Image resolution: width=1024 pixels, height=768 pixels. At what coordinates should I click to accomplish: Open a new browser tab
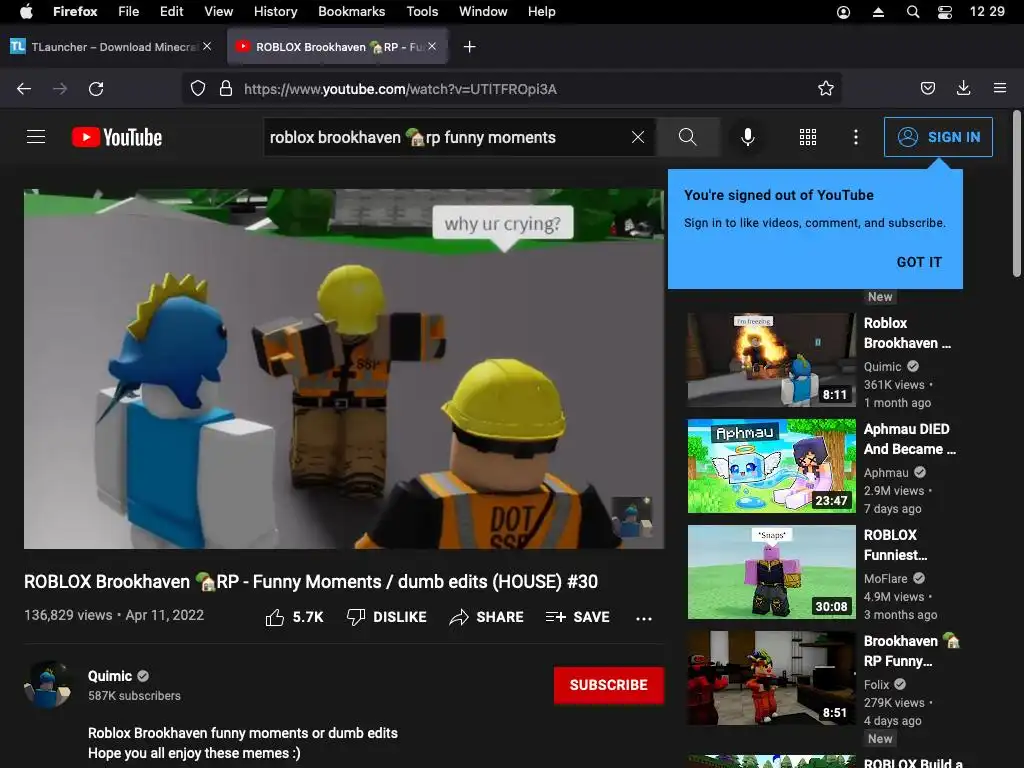tap(469, 46)
